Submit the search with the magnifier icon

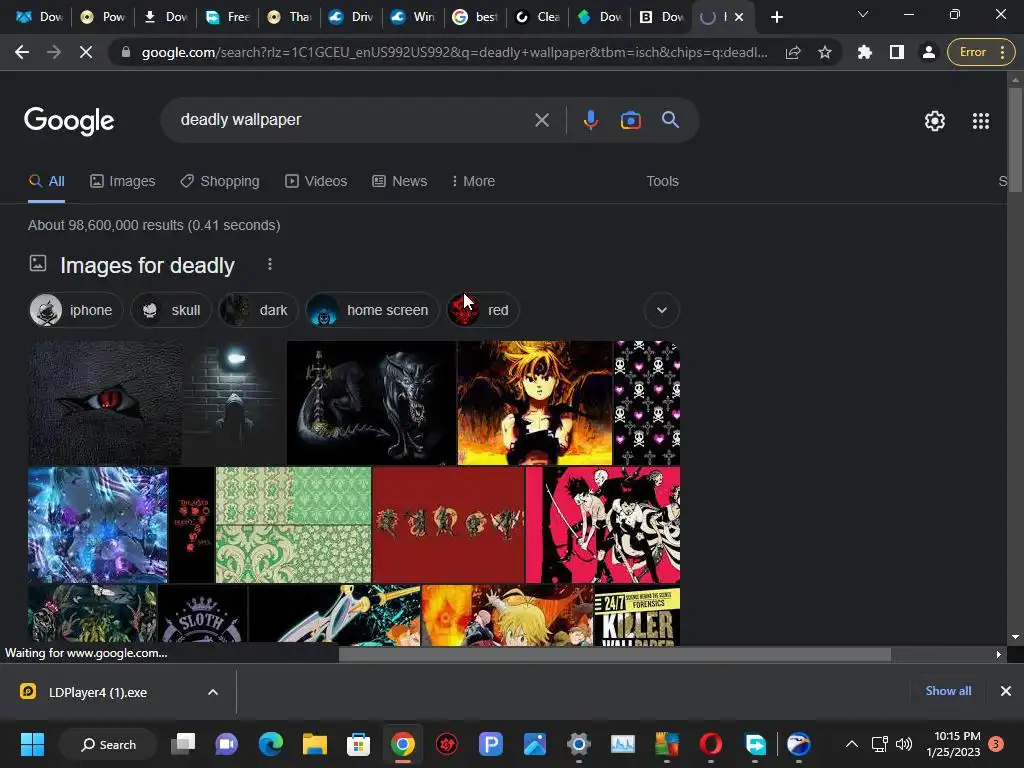coord(670,120)
